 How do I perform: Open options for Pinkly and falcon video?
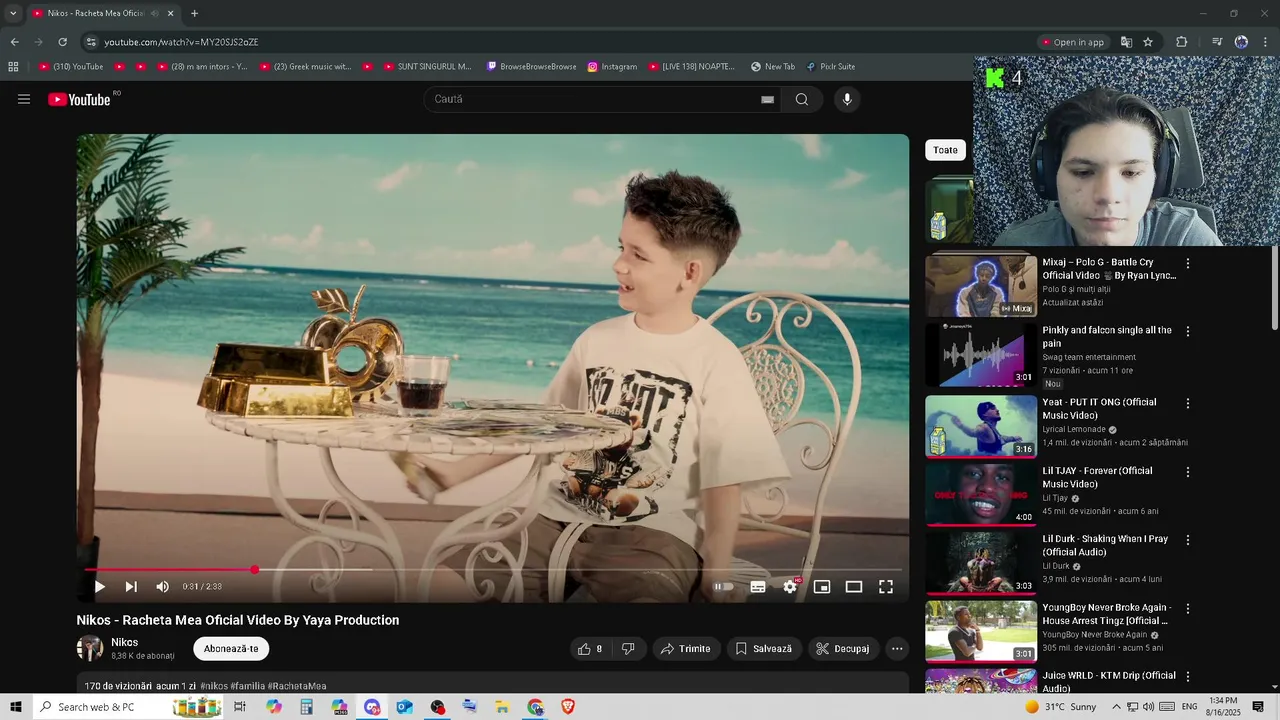coord(1188,331)
